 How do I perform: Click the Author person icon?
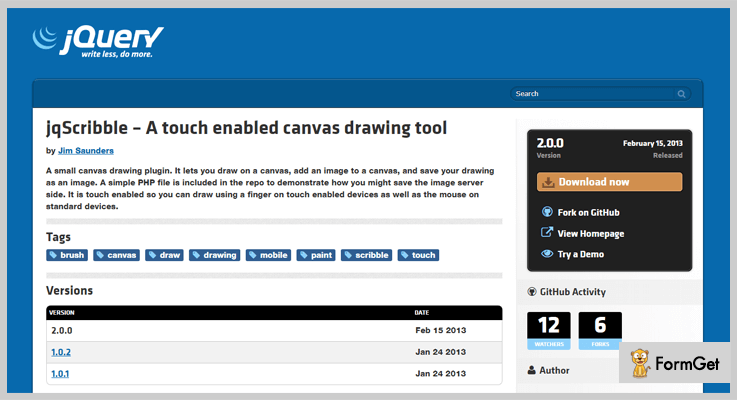531,370
